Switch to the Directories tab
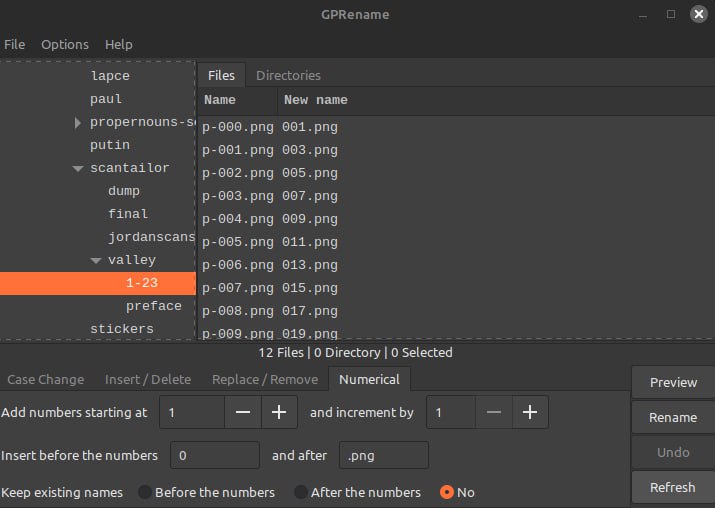This screenshot has width=715, height=508. point(288,75)
